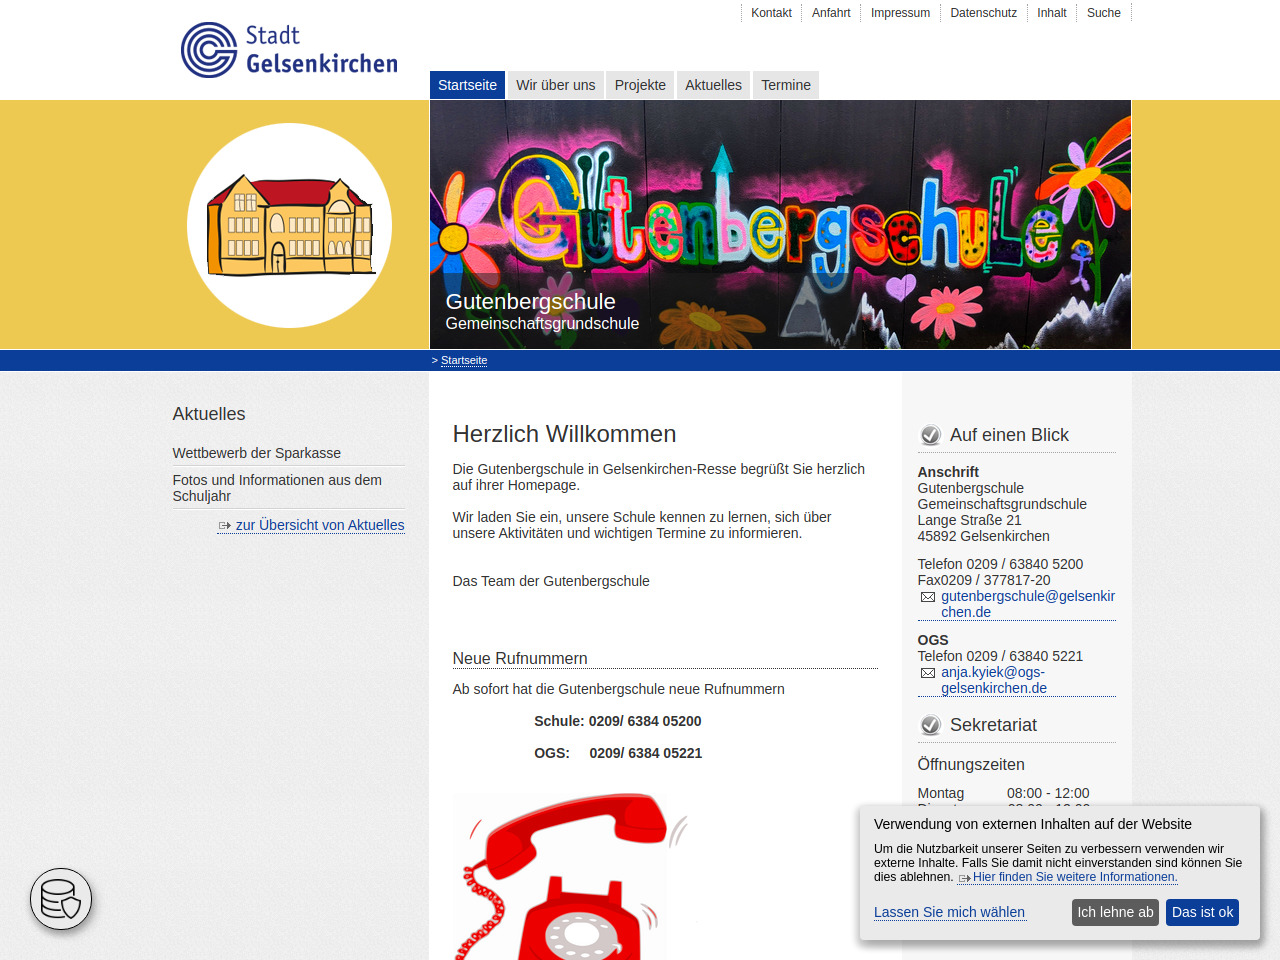The height and width of the screenshot is (960, 1280).
Task: Accept with the Das ist ok button
Action: [1202, 912]
